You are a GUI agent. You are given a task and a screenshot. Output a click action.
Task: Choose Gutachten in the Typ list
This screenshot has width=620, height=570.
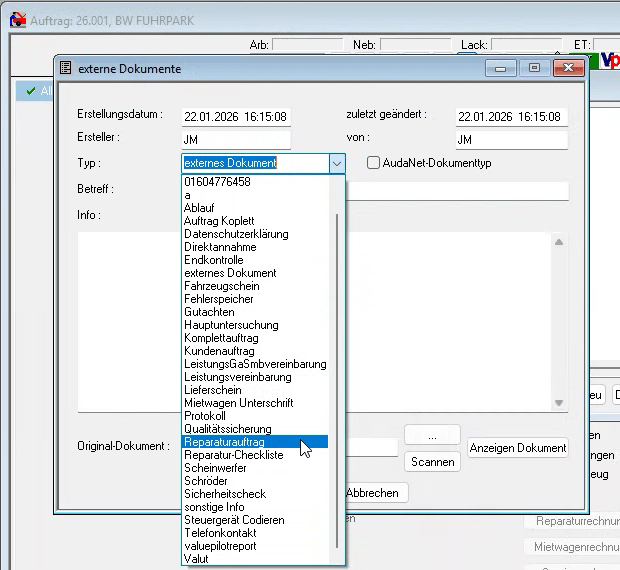209,312
